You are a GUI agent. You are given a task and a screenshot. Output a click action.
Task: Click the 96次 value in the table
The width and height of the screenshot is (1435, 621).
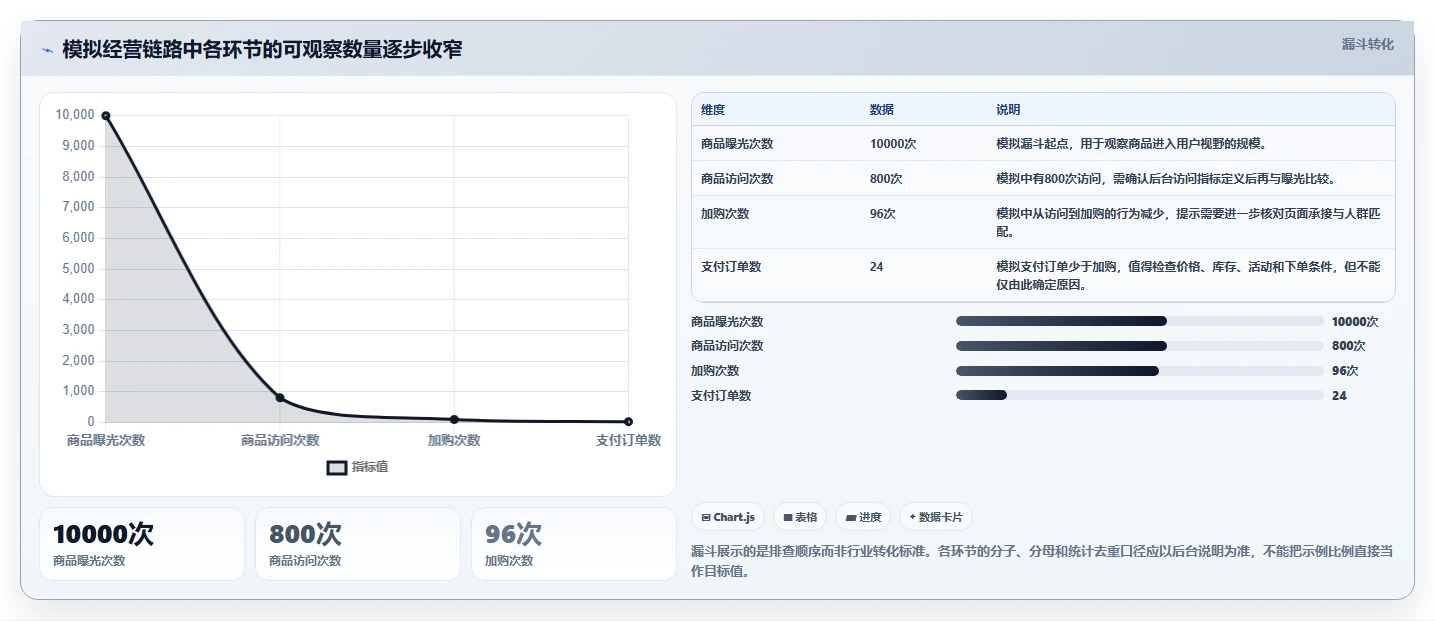[883, 214]
